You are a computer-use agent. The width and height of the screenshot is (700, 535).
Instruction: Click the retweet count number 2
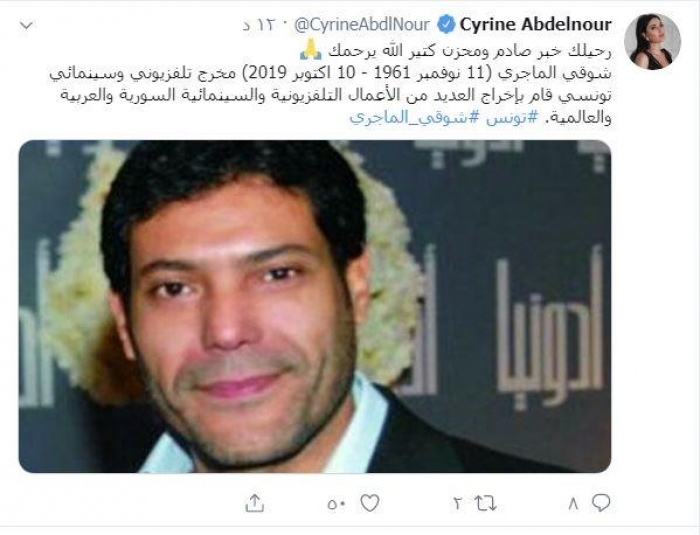[x=458, y=504]
